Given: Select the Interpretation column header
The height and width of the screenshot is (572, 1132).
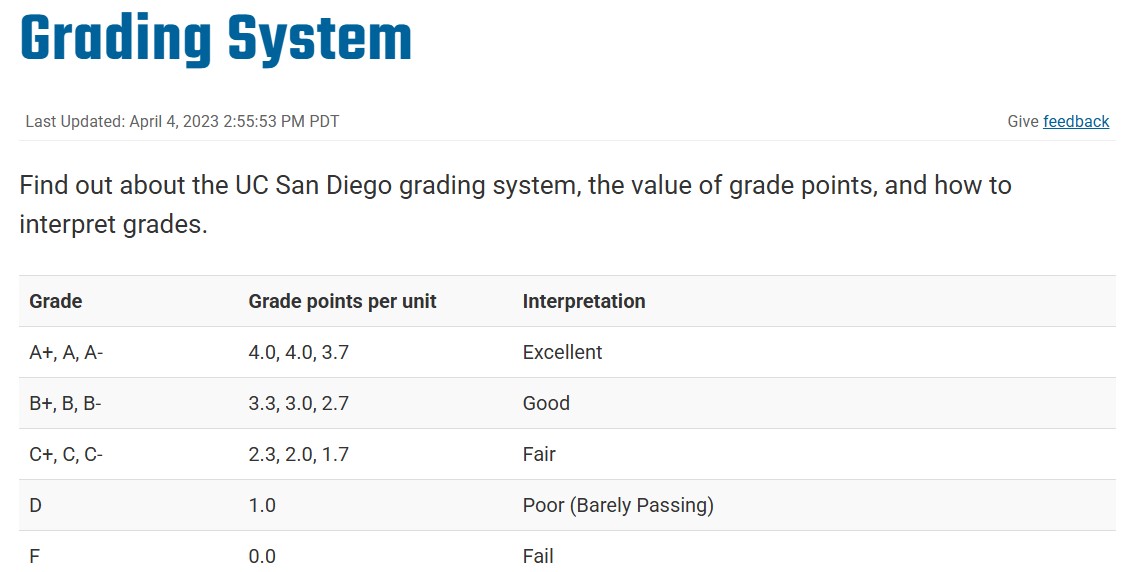Looking at the screenshot, I should coord(584,301).
